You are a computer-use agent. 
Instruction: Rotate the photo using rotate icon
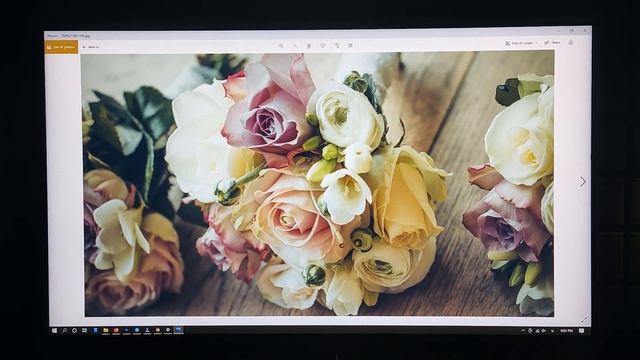pos(337,46)
